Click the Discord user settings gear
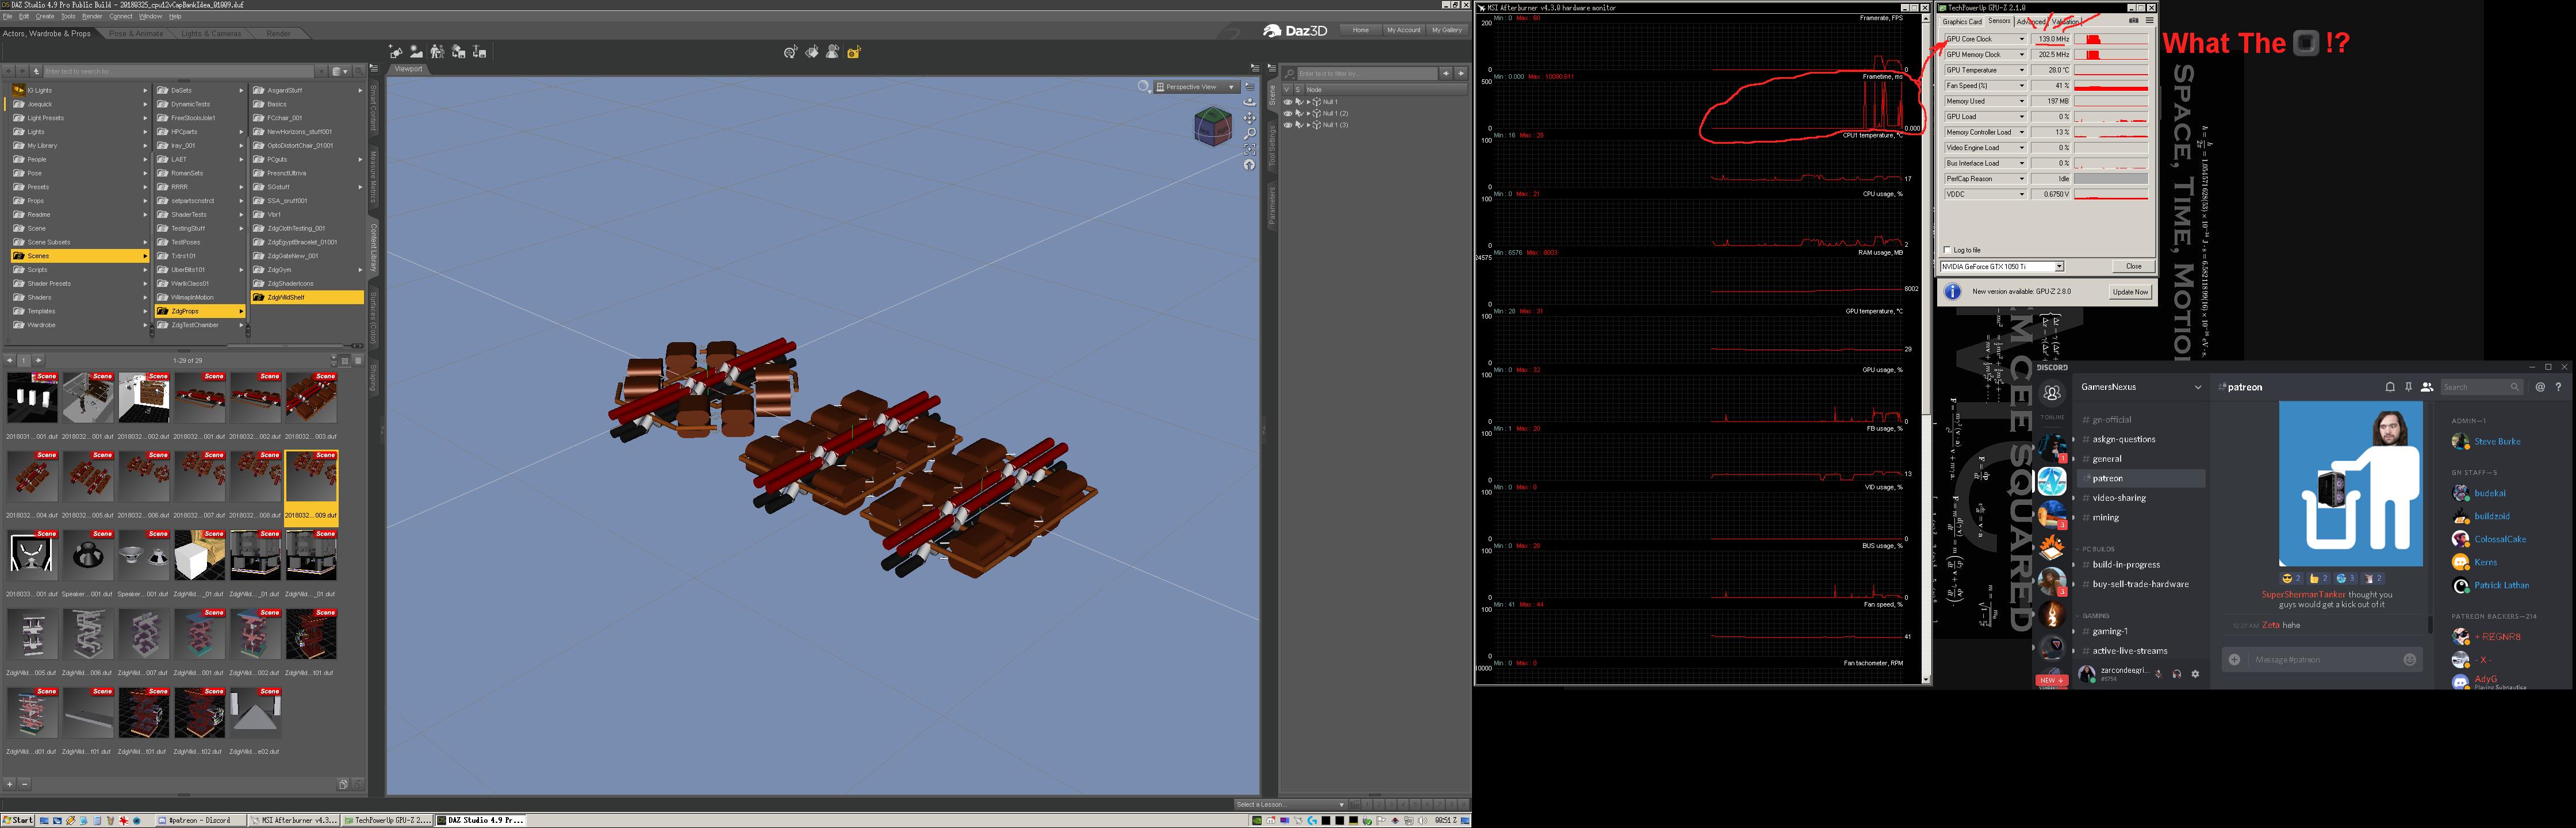This screenshot has width=2576, height=828. click(2195, 674)
